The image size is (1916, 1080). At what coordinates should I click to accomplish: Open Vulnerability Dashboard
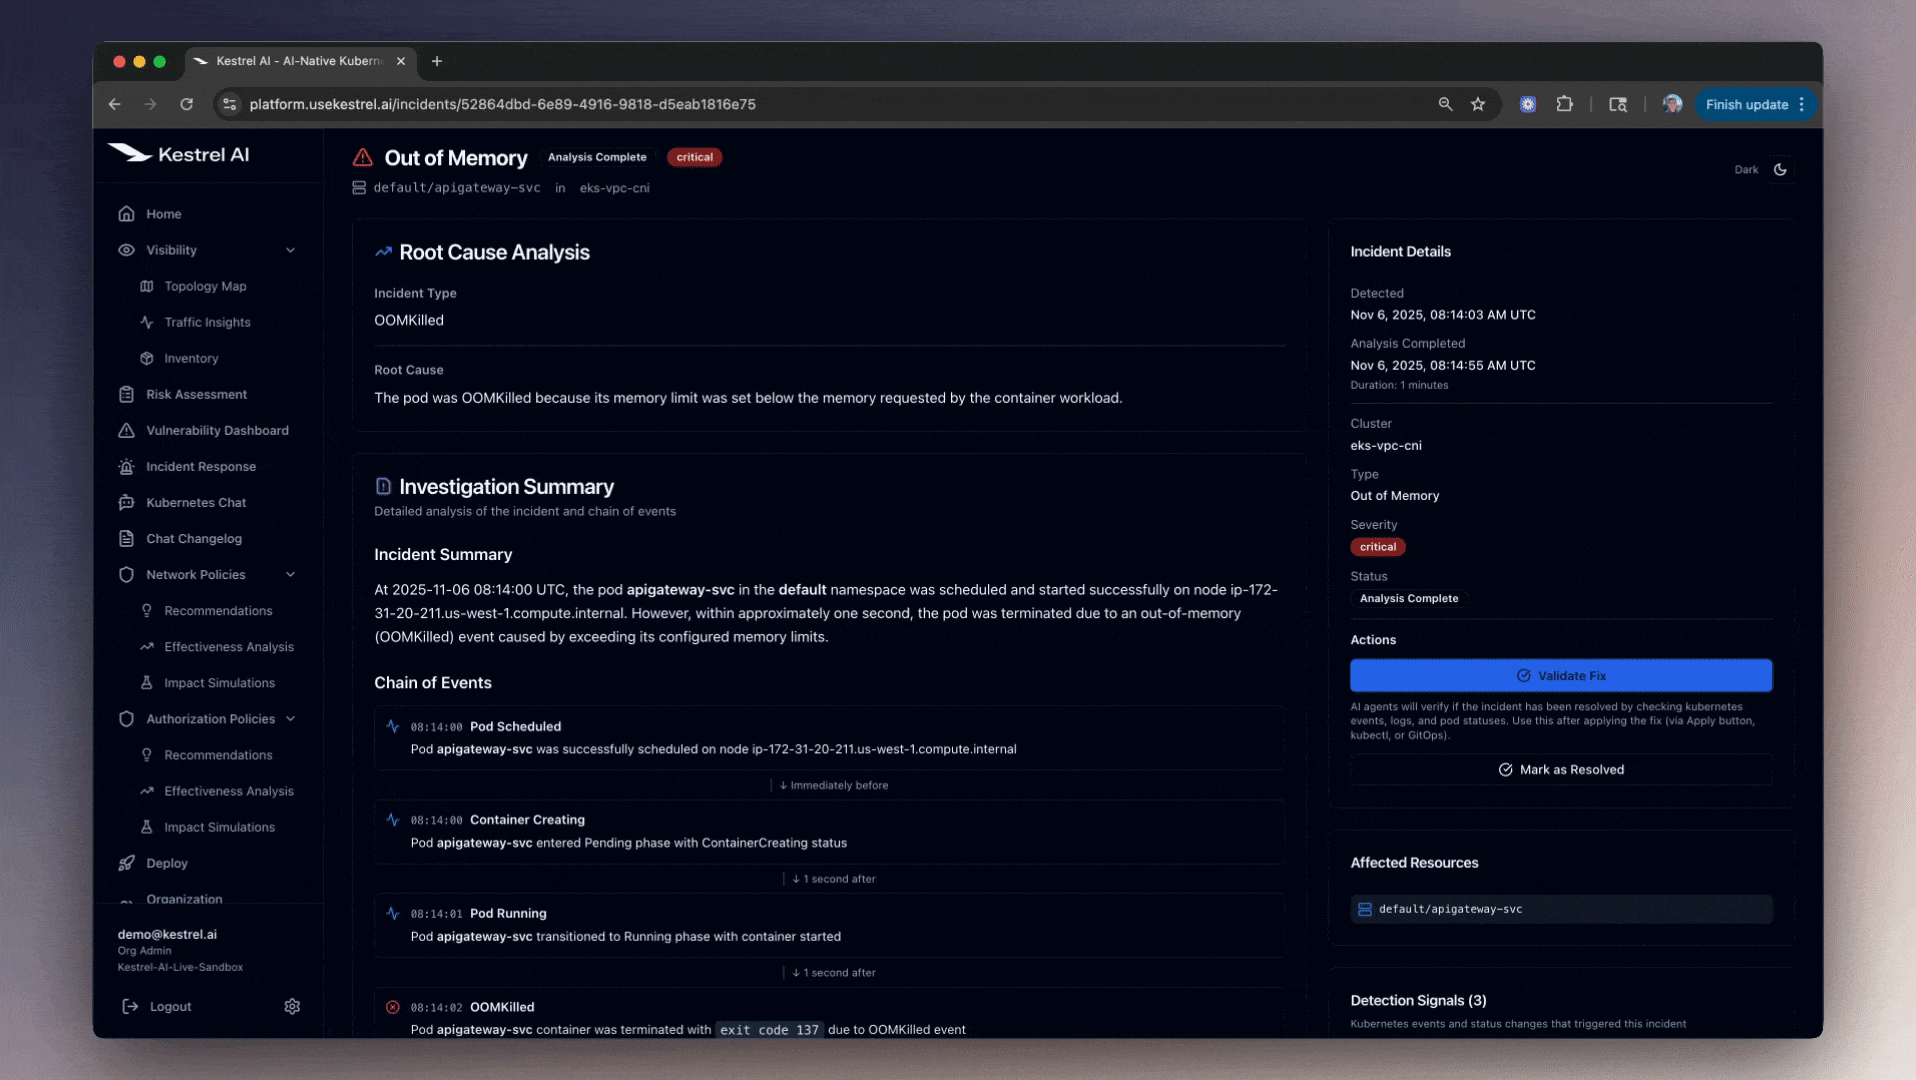(x=217, y=430)
